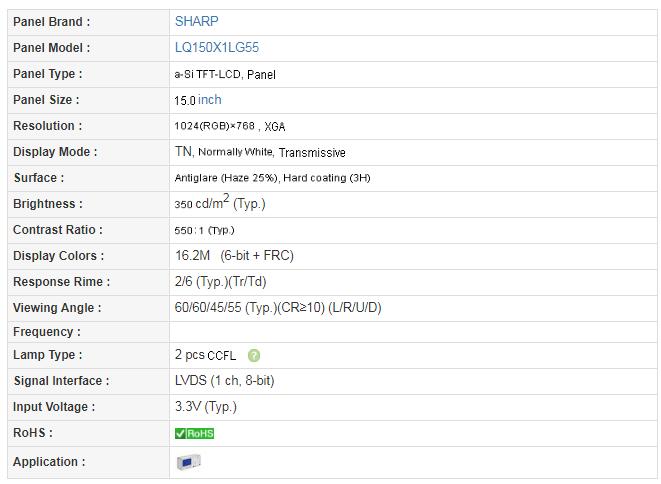This screenshot has width=661, height=484.
Task: Open the LQ150X1LG55 panel model link
Action: click(x=217, y=47)
